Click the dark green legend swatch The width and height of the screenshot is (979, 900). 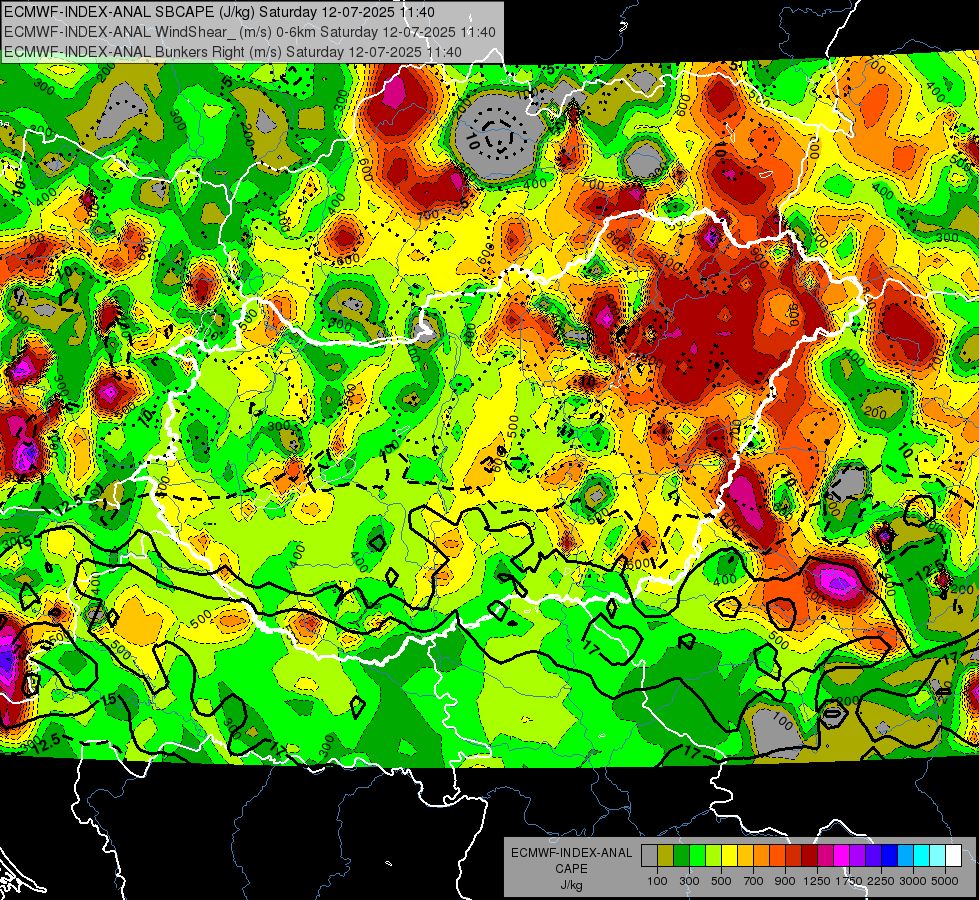coord(681,855)
